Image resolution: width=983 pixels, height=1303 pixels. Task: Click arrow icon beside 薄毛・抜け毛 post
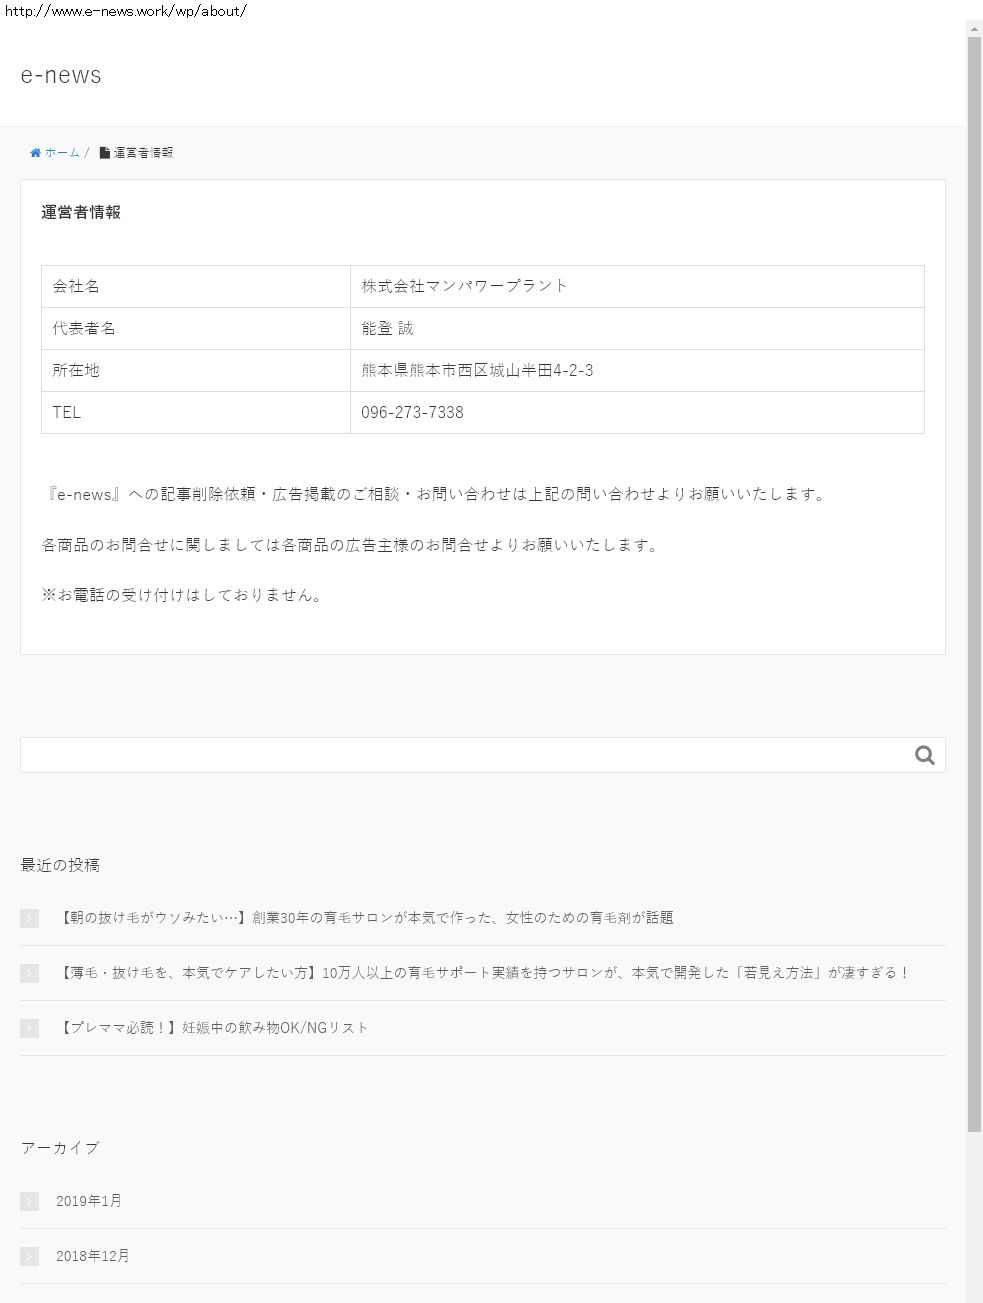coord(29,973)
